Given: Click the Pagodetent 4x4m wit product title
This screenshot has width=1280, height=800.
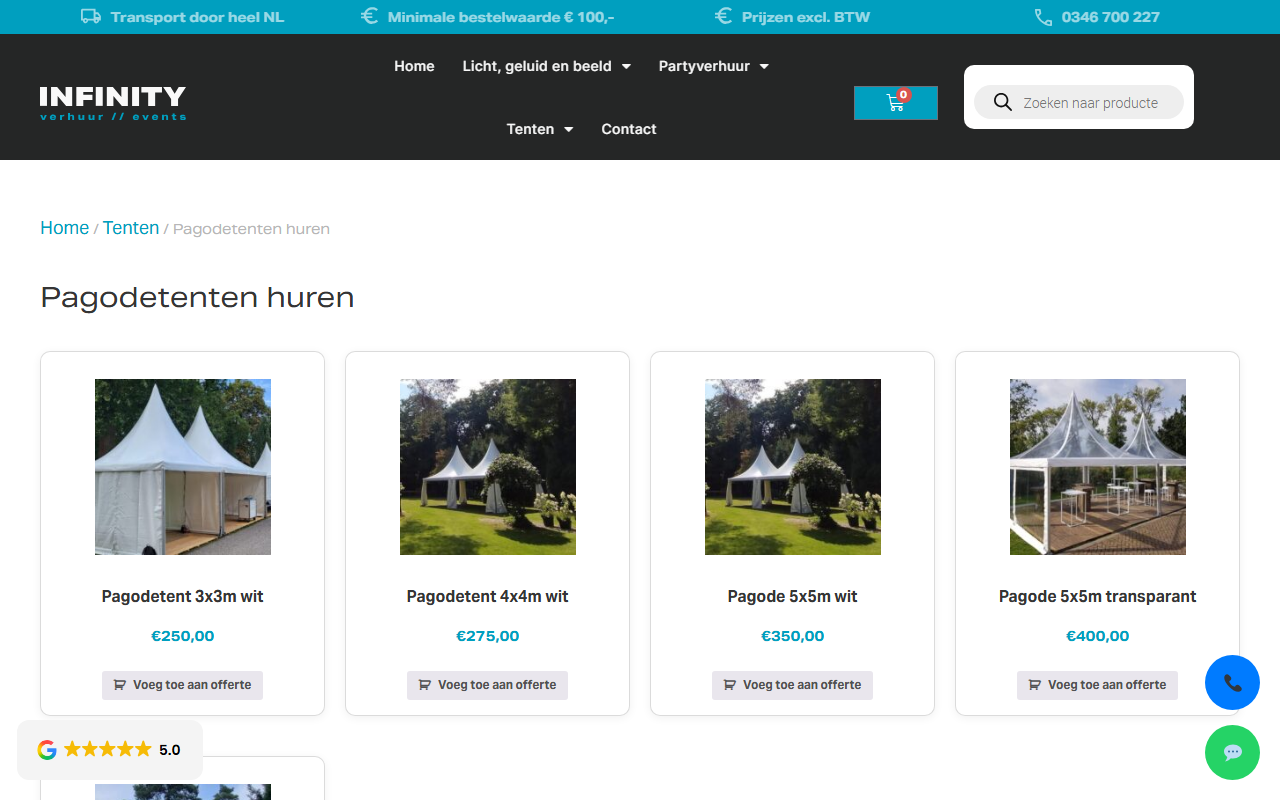Looking at the screenshot, I should click(488, 597).
